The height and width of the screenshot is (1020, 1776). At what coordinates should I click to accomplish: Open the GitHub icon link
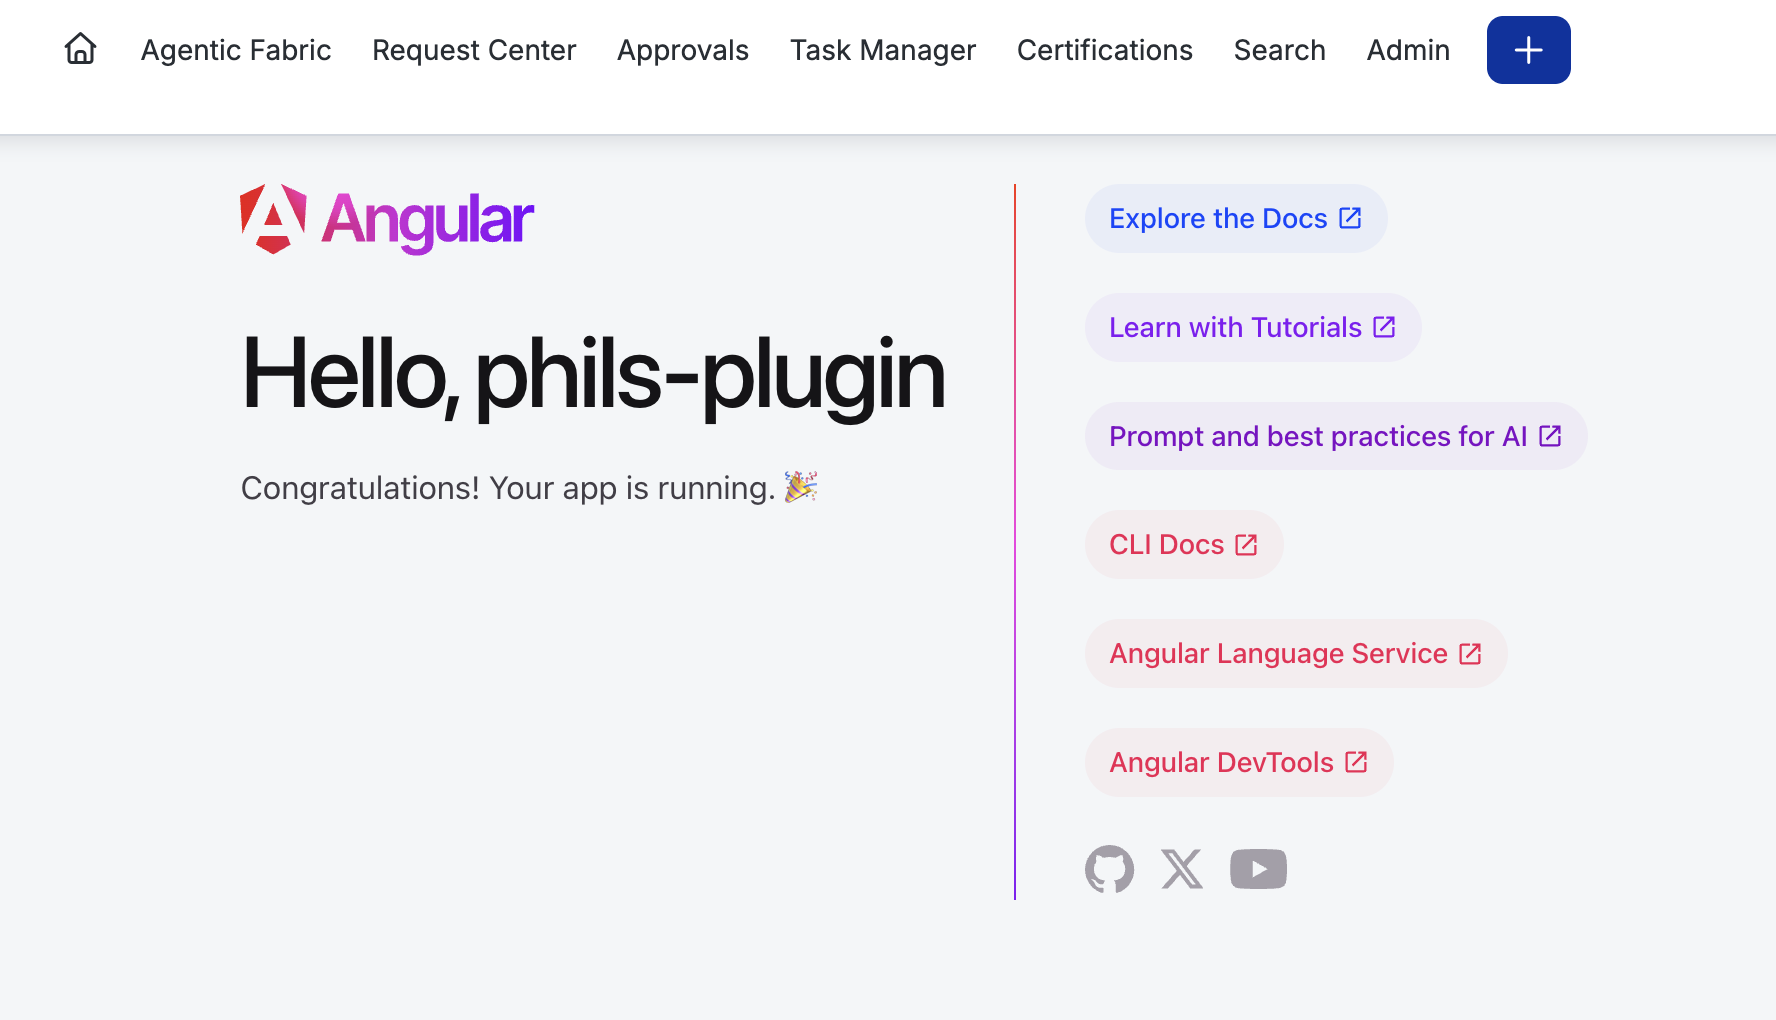coord(1110,869)
